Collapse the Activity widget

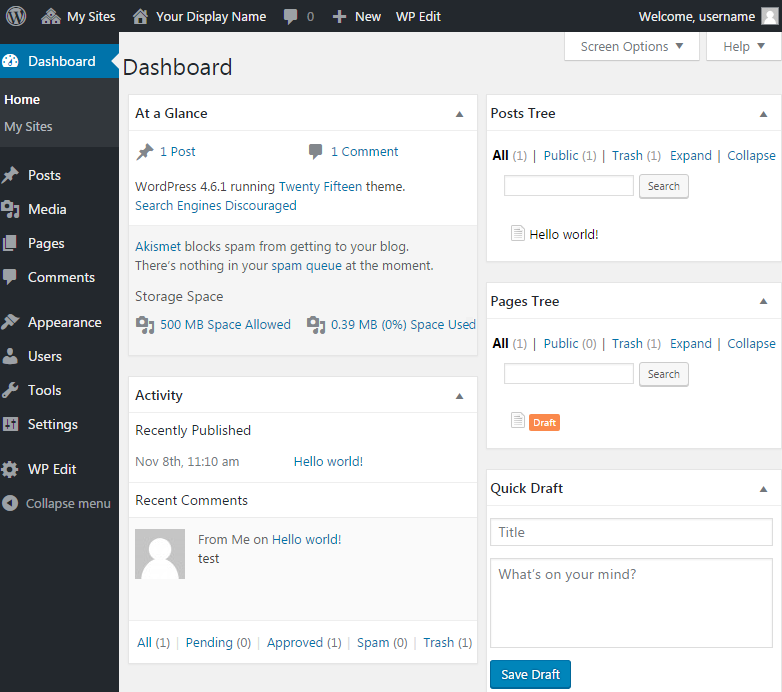pyautogui.click(x=460, y=396)
